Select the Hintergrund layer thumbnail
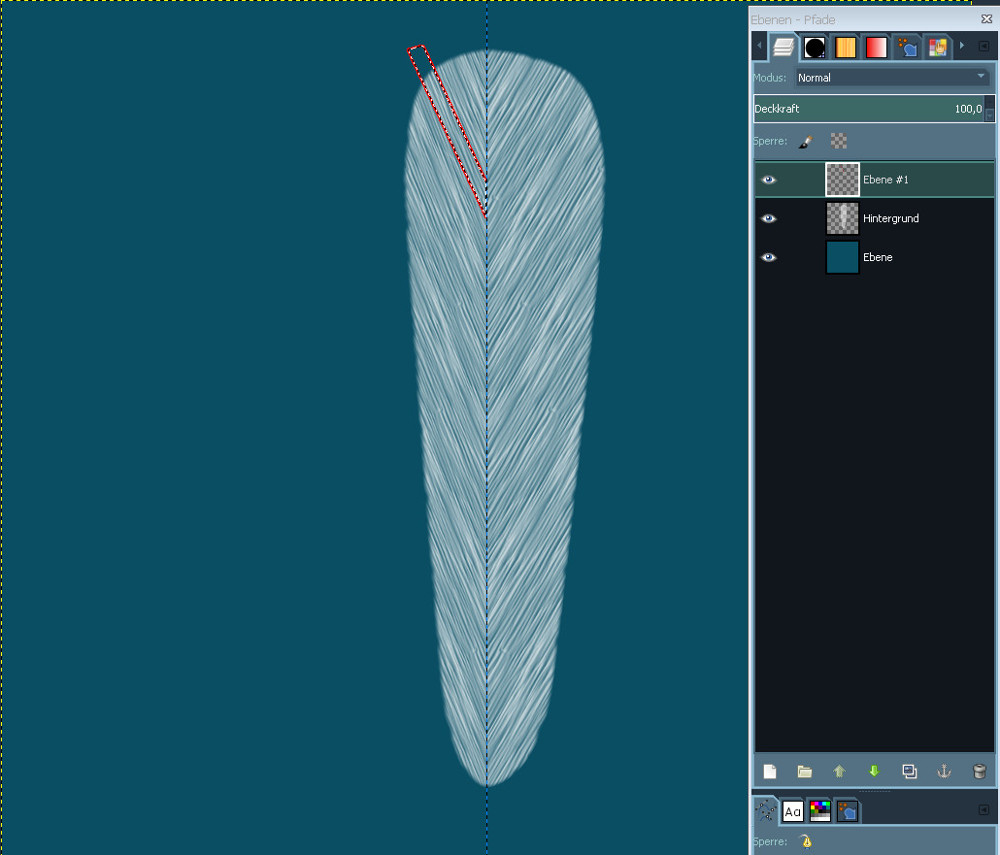This screenshot has height=855, width=1000. coord(842,218)
